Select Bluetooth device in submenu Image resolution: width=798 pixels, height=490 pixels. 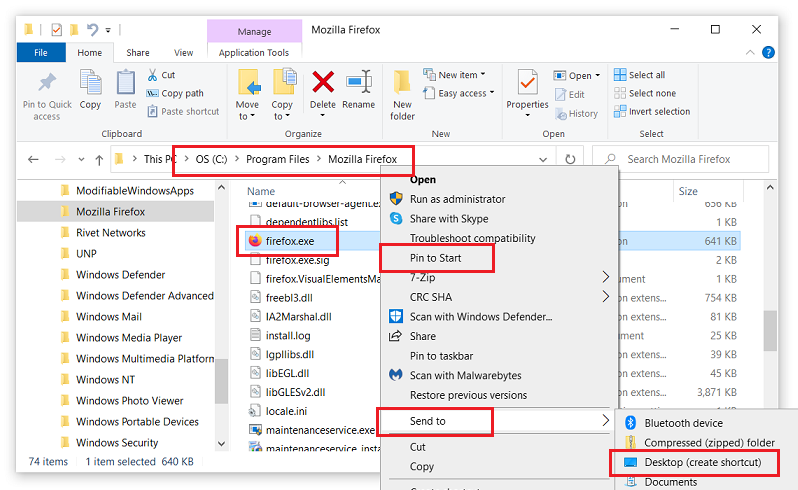click(683, 423)
